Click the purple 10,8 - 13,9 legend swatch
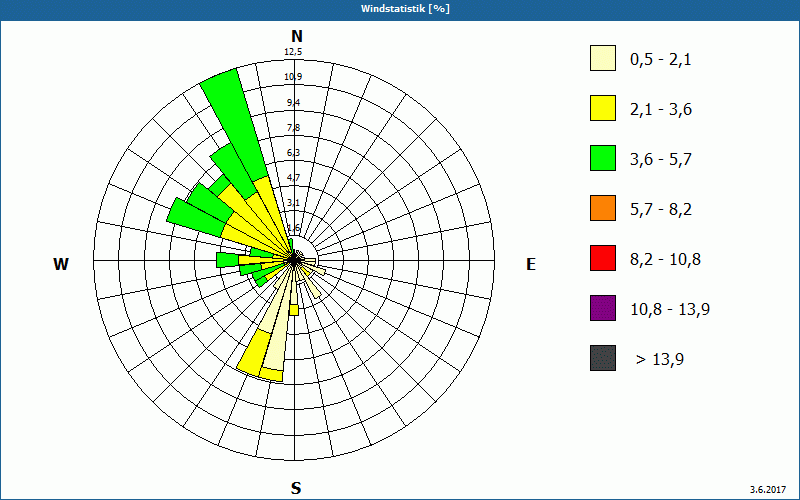Viewport: 800px width, 500px height. pyautogui.click(x=603, y=308)
